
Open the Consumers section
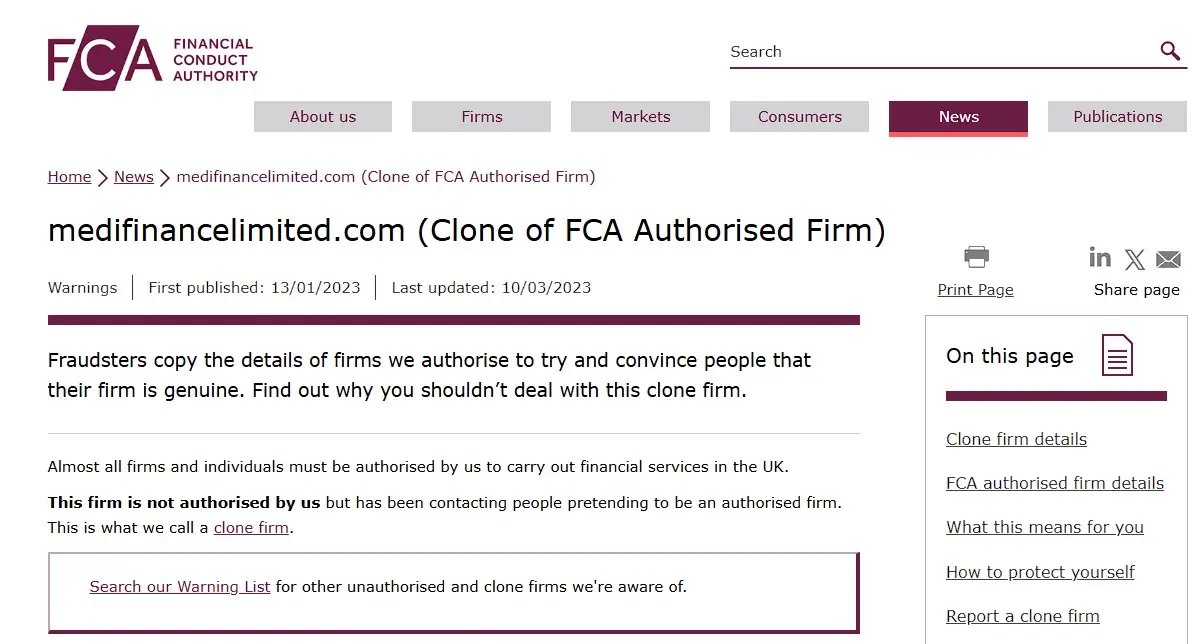[799, 116]
